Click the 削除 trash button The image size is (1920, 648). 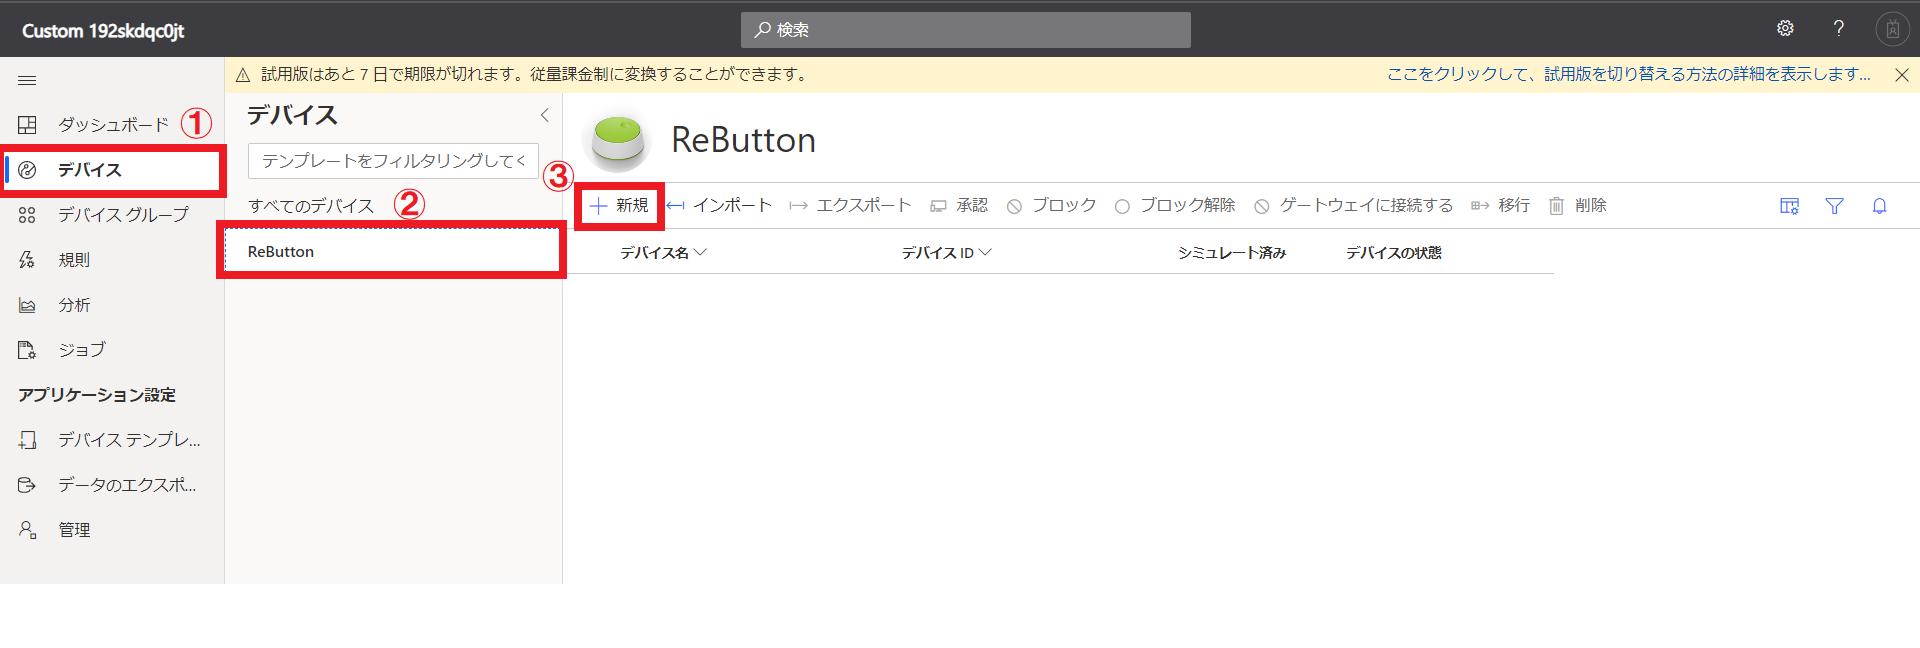[x=1578, y=206]
